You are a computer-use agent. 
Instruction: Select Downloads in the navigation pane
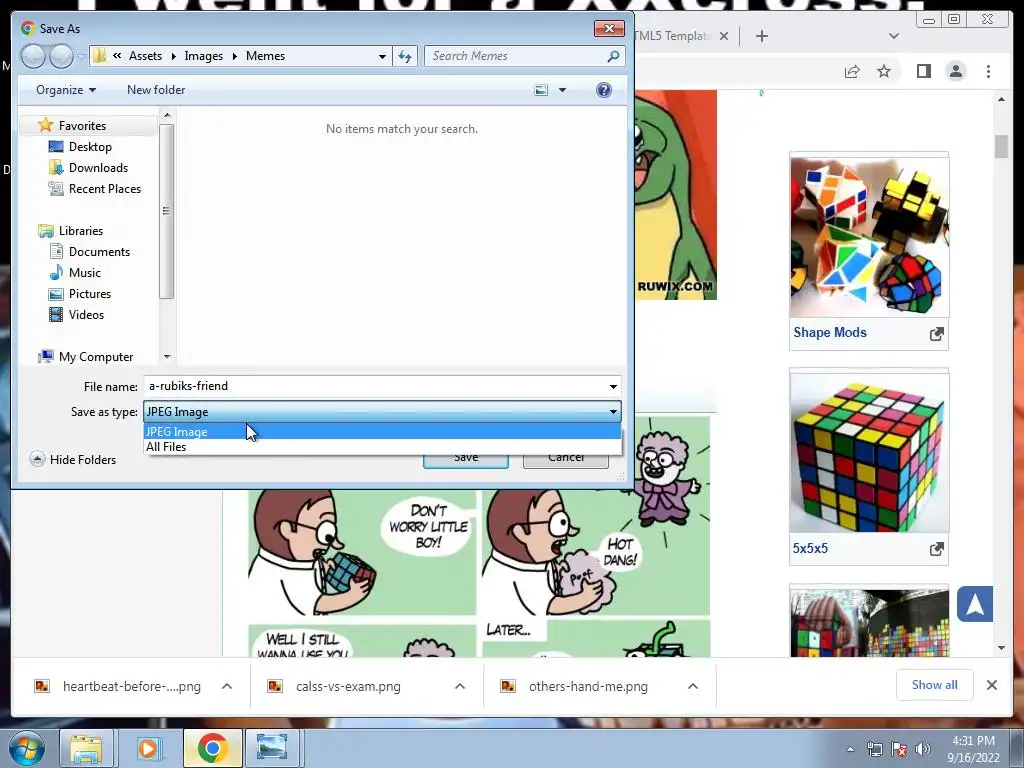[98, 167]
